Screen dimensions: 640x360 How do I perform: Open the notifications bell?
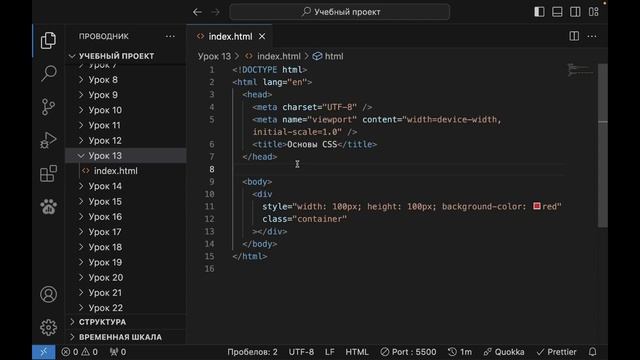pos(593,352)
